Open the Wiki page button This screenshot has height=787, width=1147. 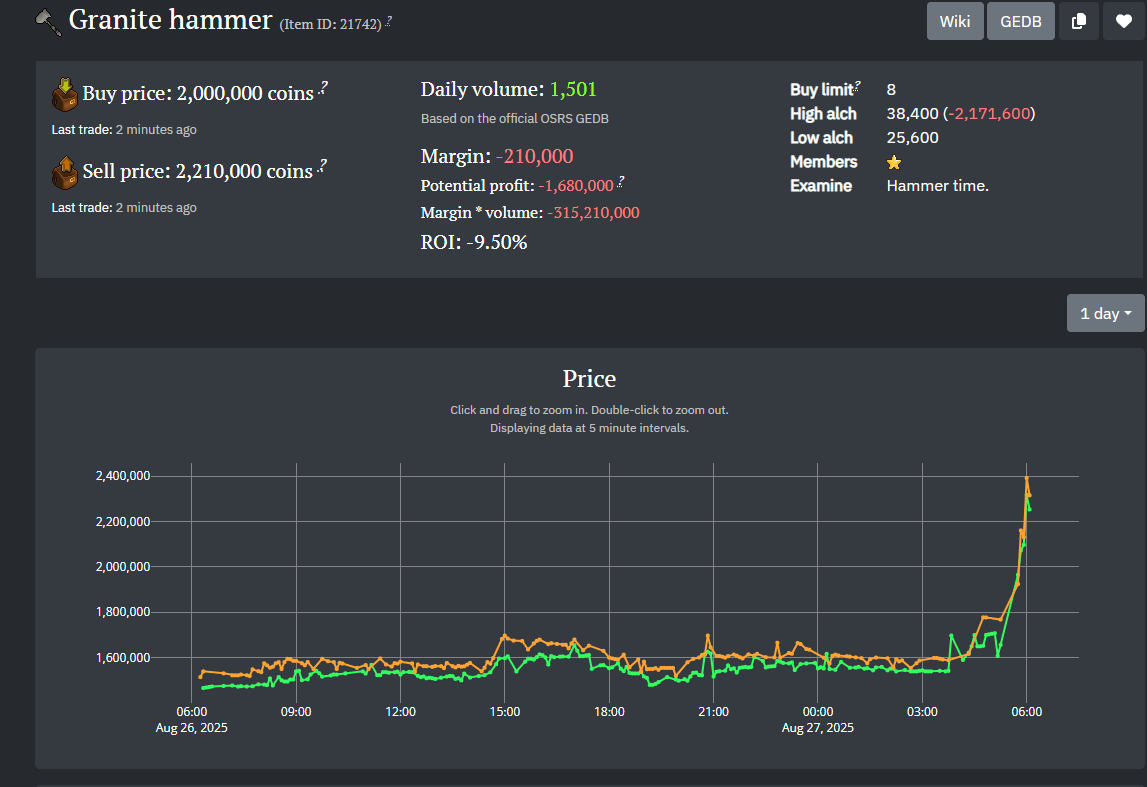pyautogui.click(x=954, y=21)
